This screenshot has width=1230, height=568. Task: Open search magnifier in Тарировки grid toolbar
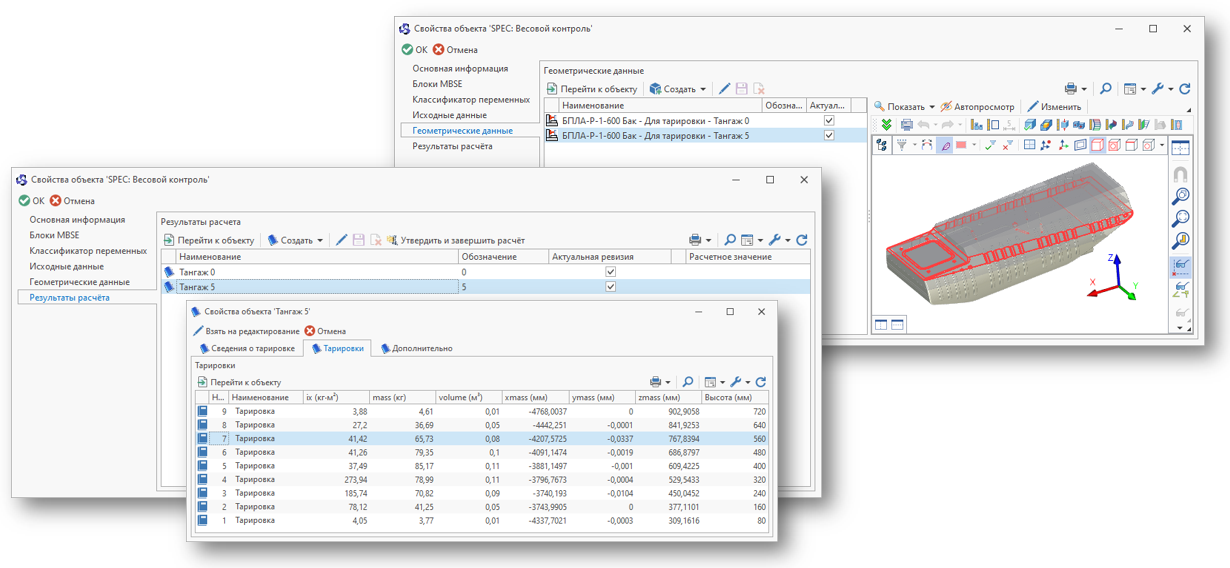pyautogui.click(x=688, y=382)
